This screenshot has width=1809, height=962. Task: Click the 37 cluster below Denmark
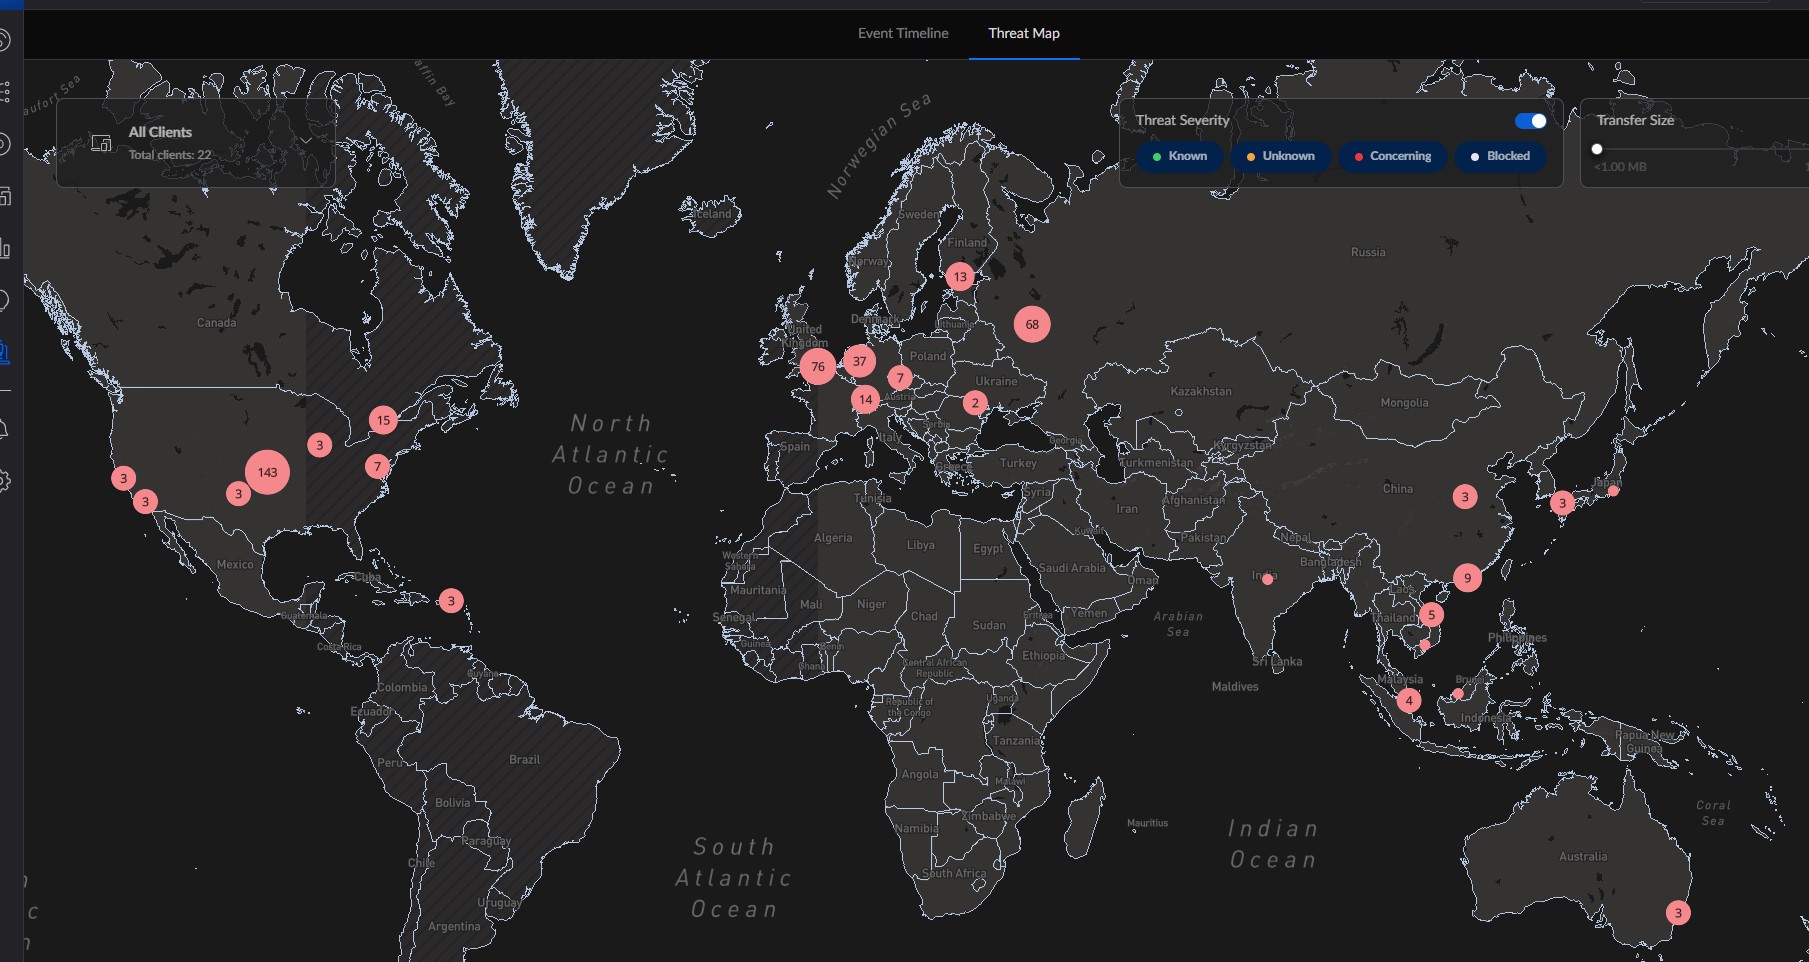click(859, 361)
